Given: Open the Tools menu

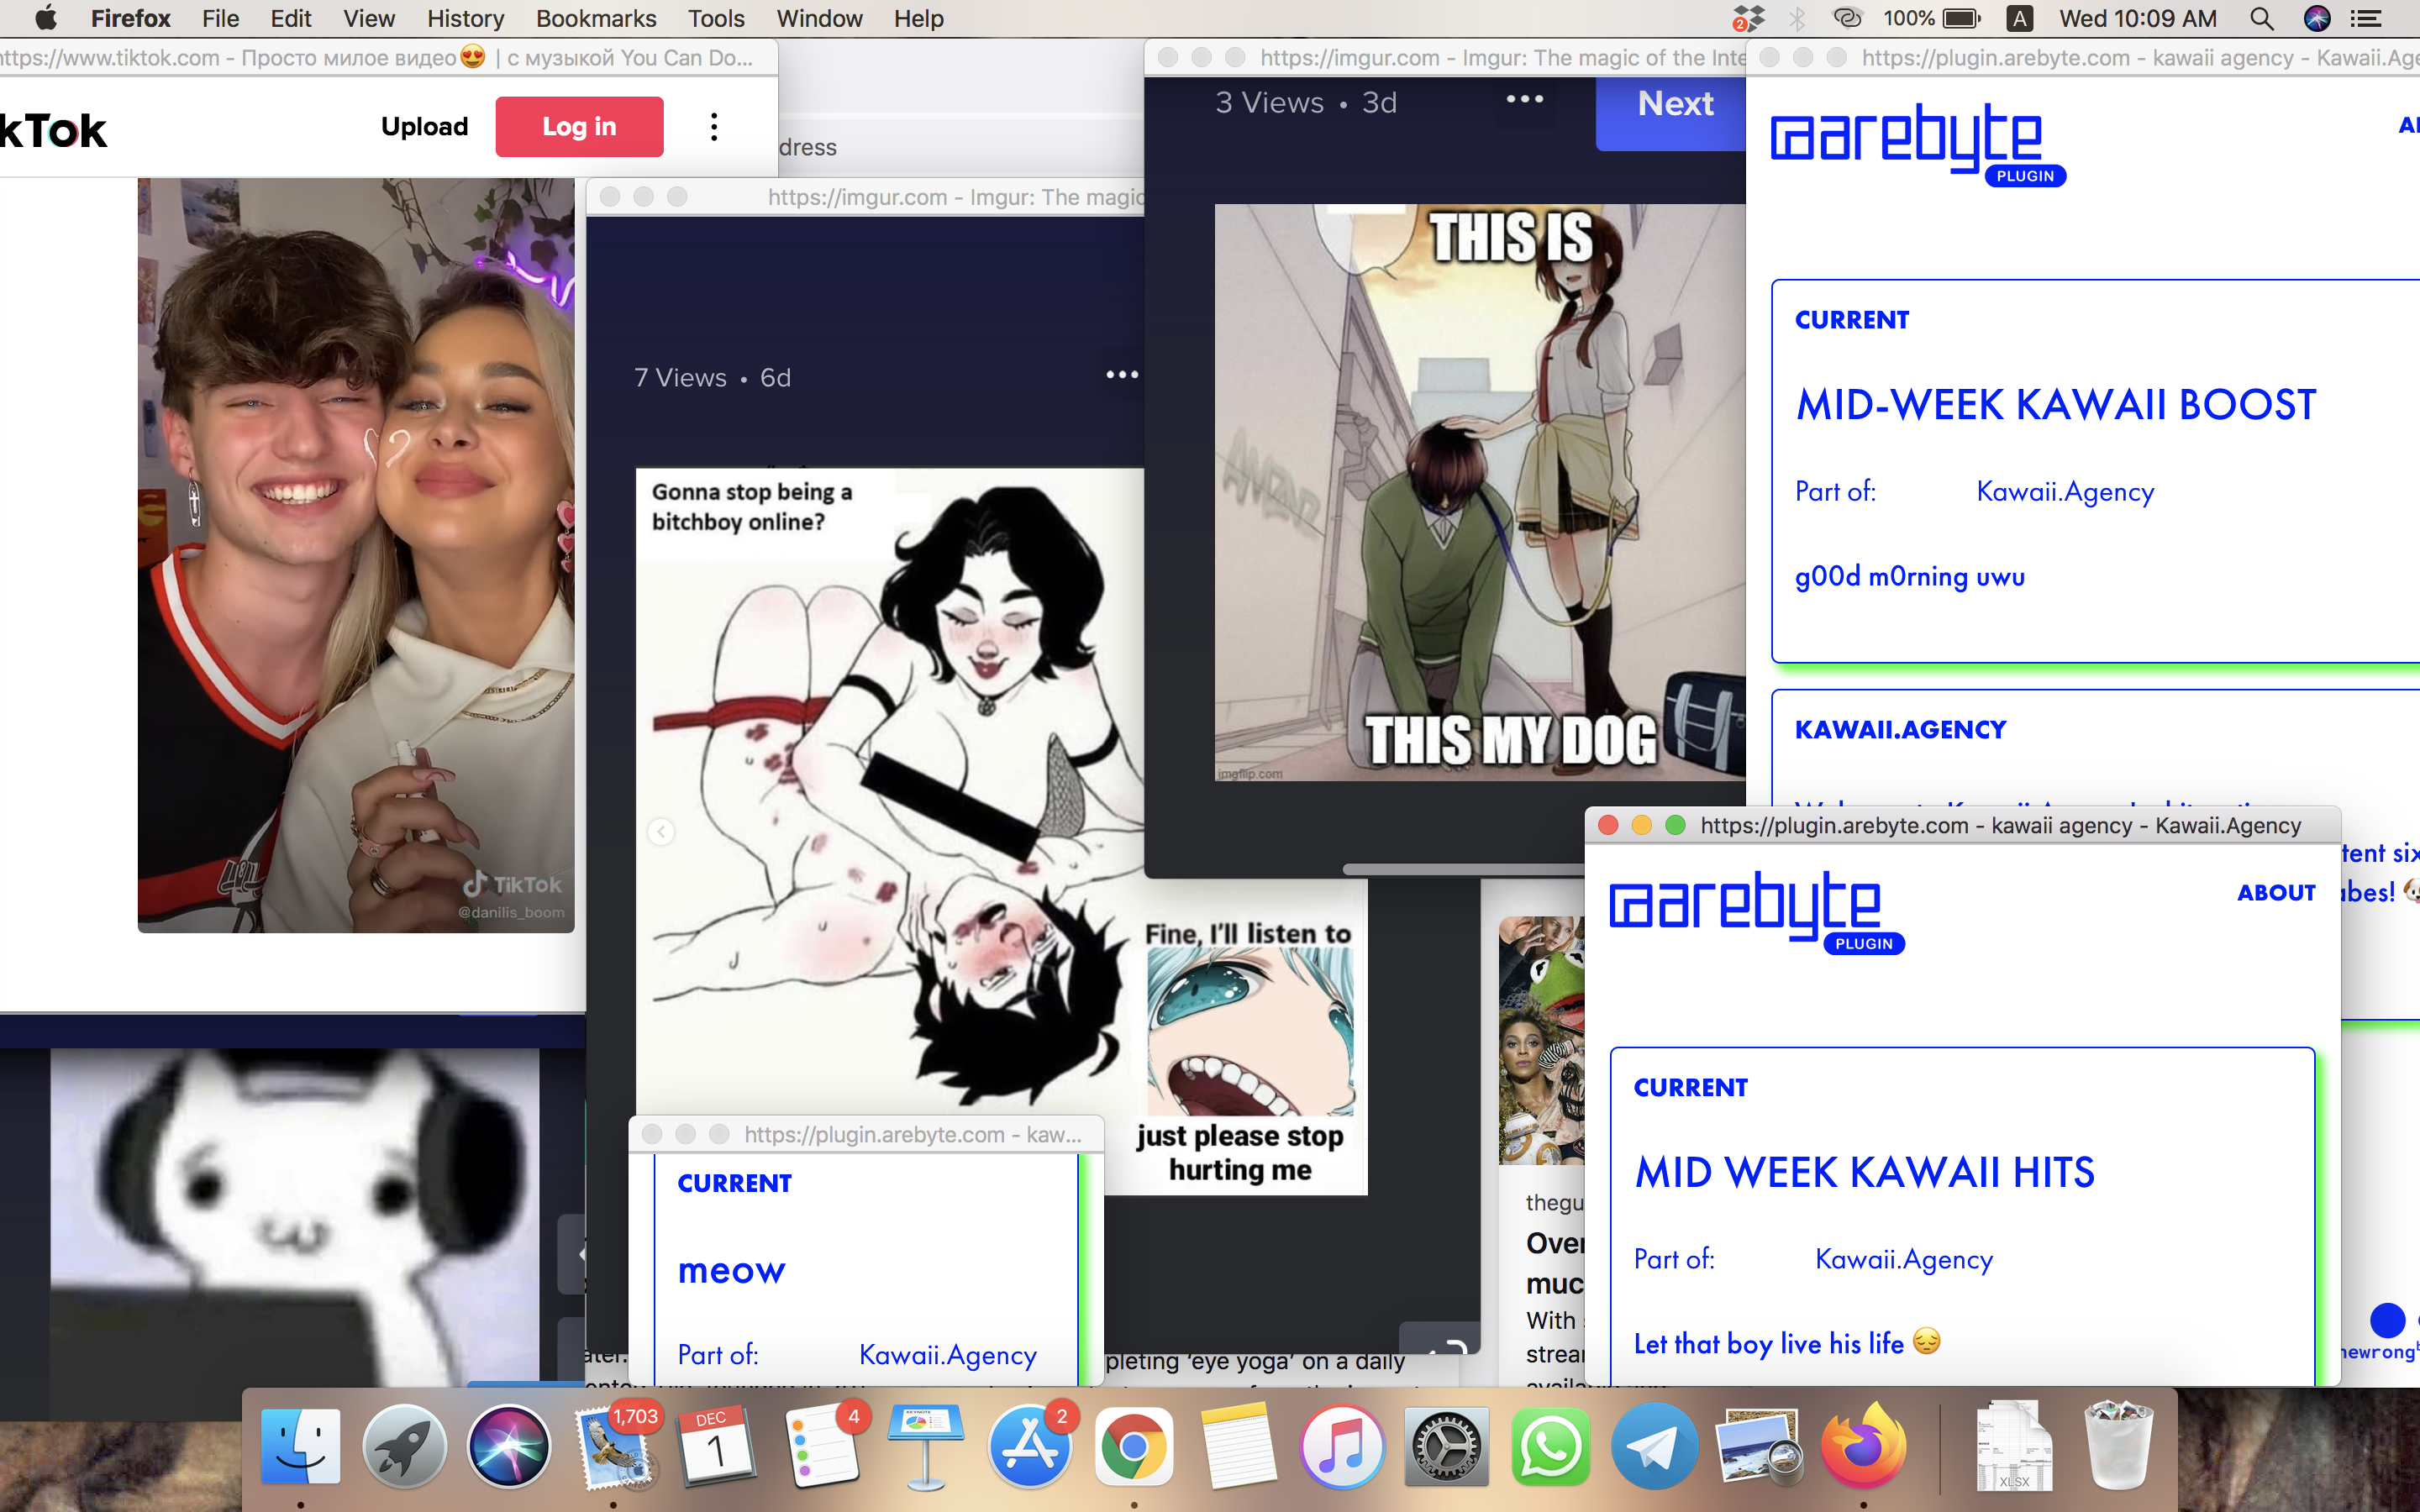Looking at the screenshot, I should (x=716, y=18).
